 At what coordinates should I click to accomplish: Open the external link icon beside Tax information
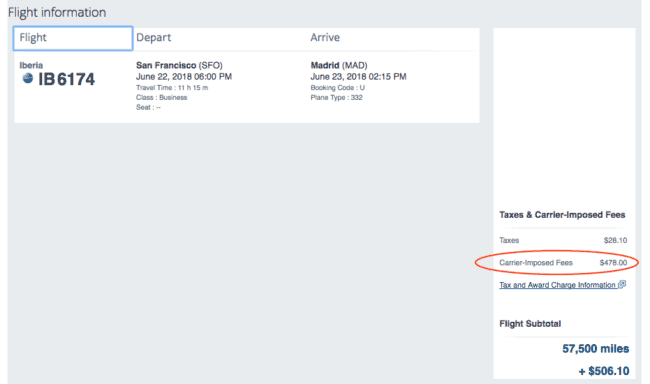[x=622, y=284]
